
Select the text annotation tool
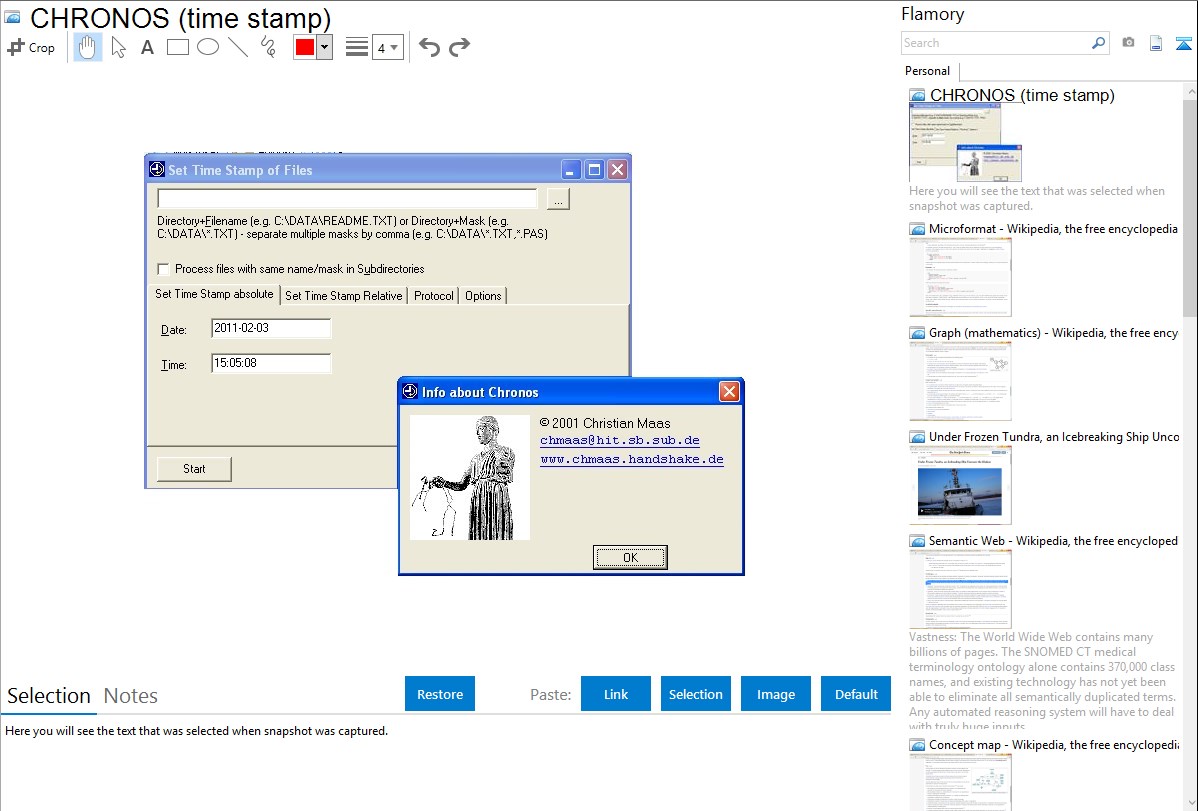(147, 47)
